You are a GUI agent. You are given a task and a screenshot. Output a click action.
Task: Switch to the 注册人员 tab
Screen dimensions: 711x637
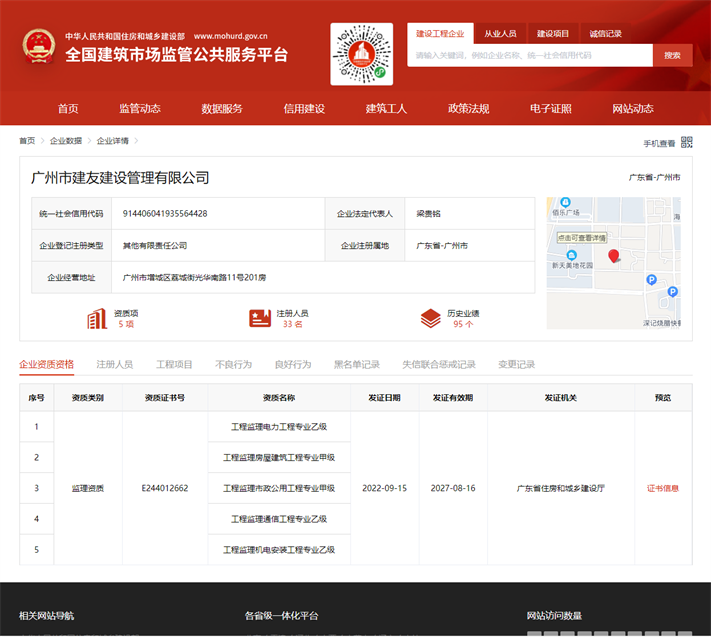click(x=114, y=364)
